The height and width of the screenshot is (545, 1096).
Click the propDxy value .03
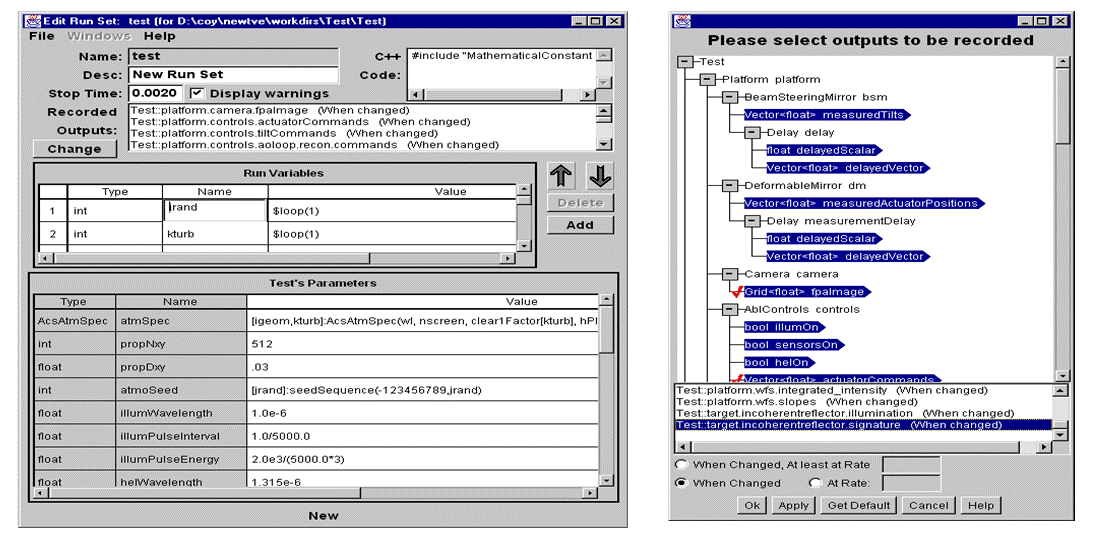point(423,367)
